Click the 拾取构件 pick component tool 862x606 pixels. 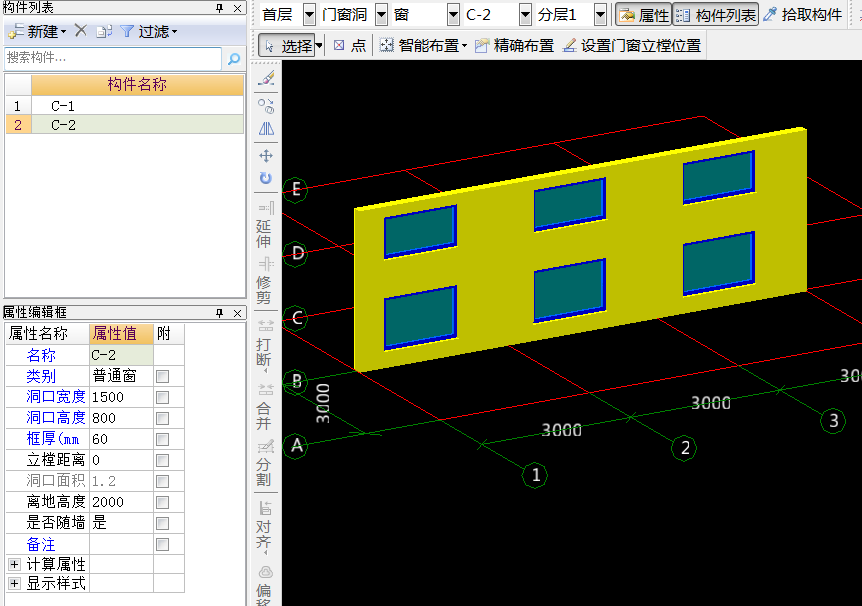click(x=803, y=14)
